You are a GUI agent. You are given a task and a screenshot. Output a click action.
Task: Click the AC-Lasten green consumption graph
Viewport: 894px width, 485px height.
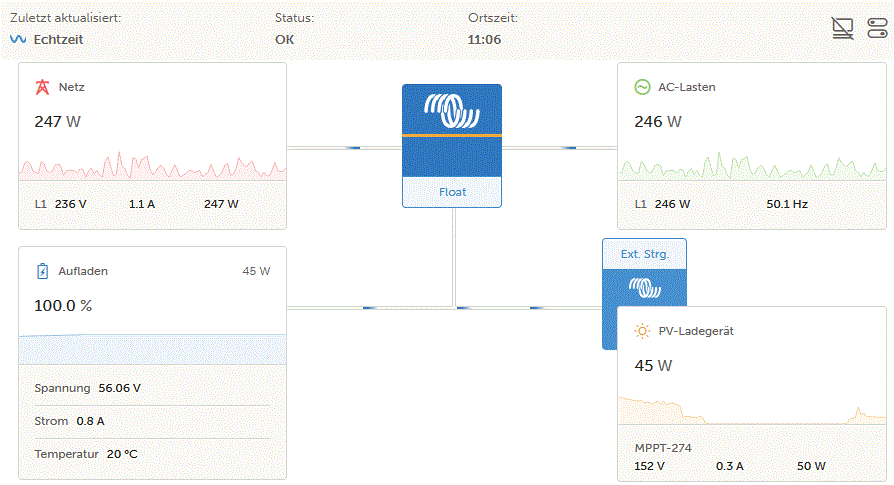(752, 165)
